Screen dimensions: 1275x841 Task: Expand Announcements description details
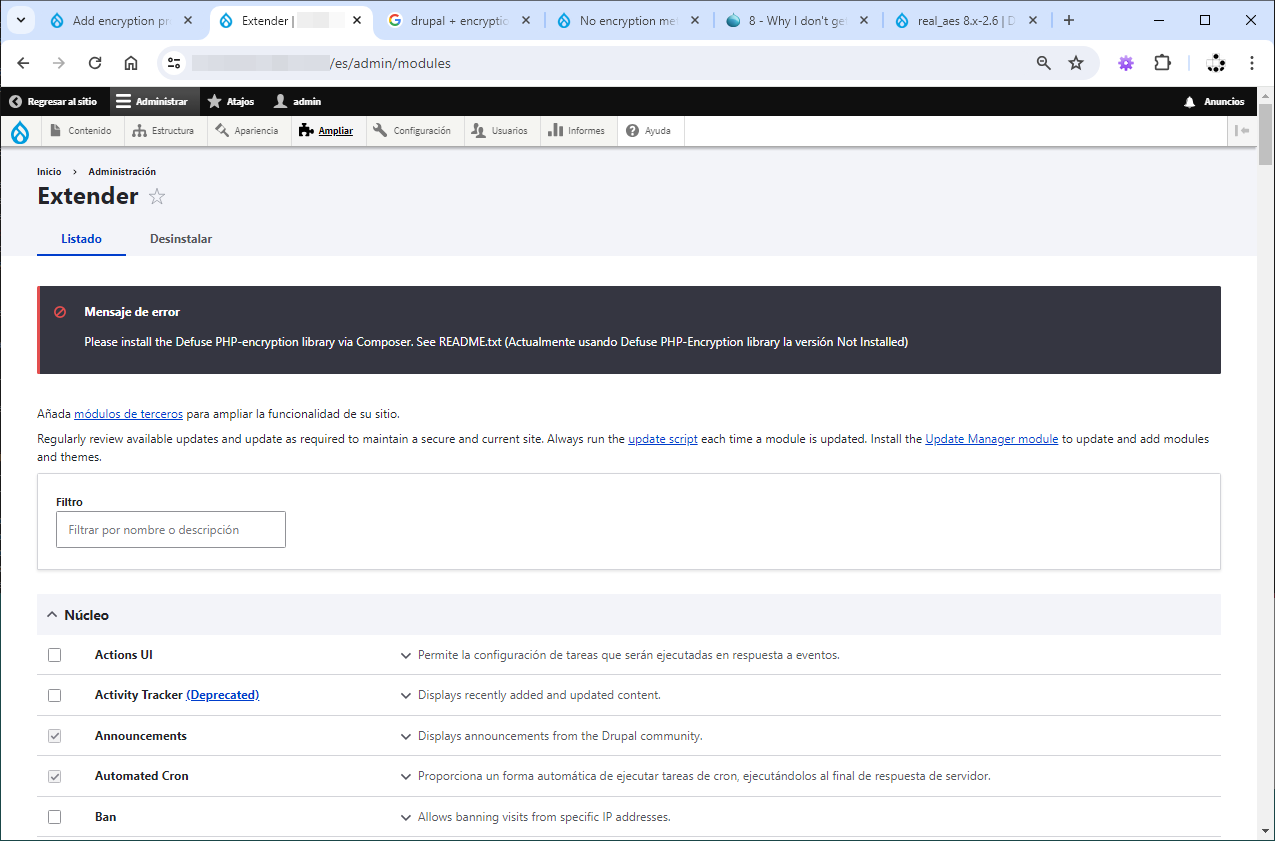(x=406, y=737)
